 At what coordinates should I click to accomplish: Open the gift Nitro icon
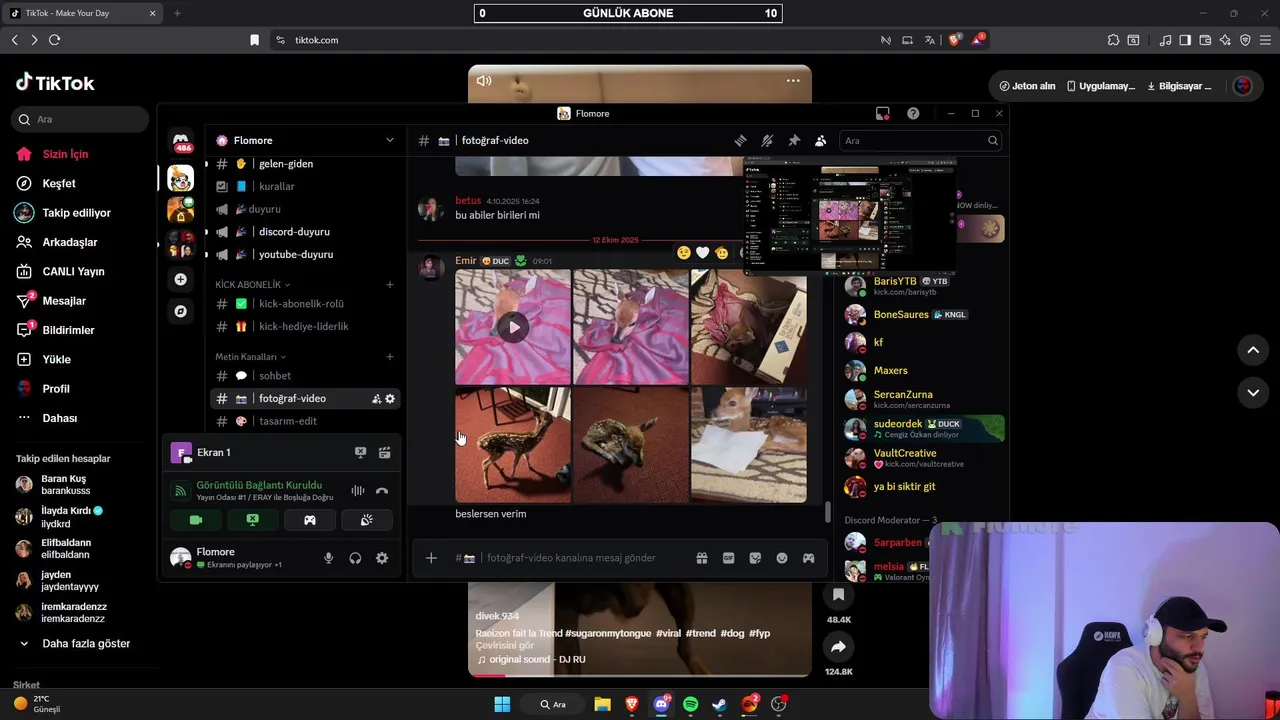click(x=702, y=558)
